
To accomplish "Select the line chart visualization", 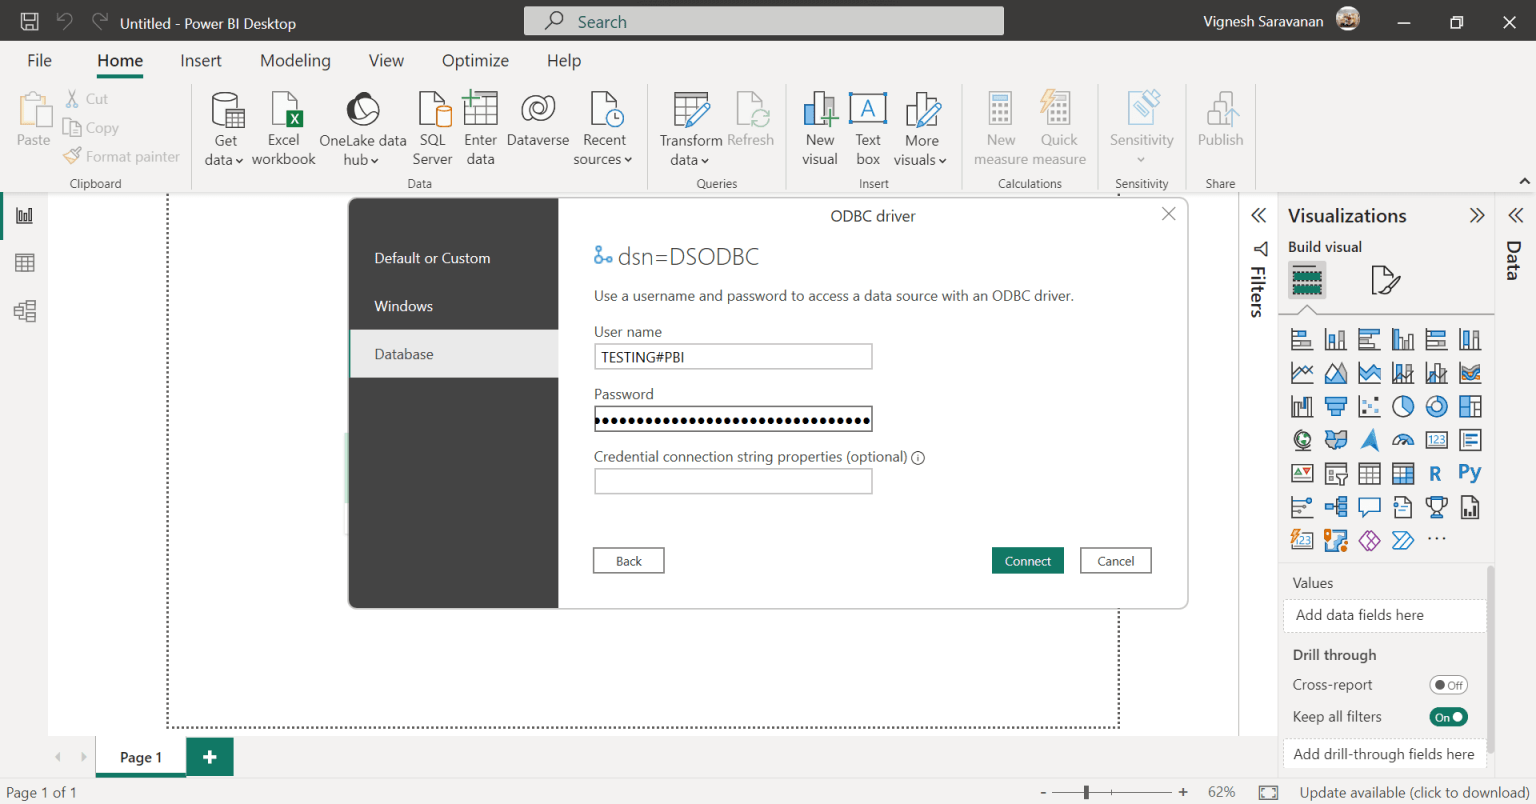I will click(x=1302, y=372).
